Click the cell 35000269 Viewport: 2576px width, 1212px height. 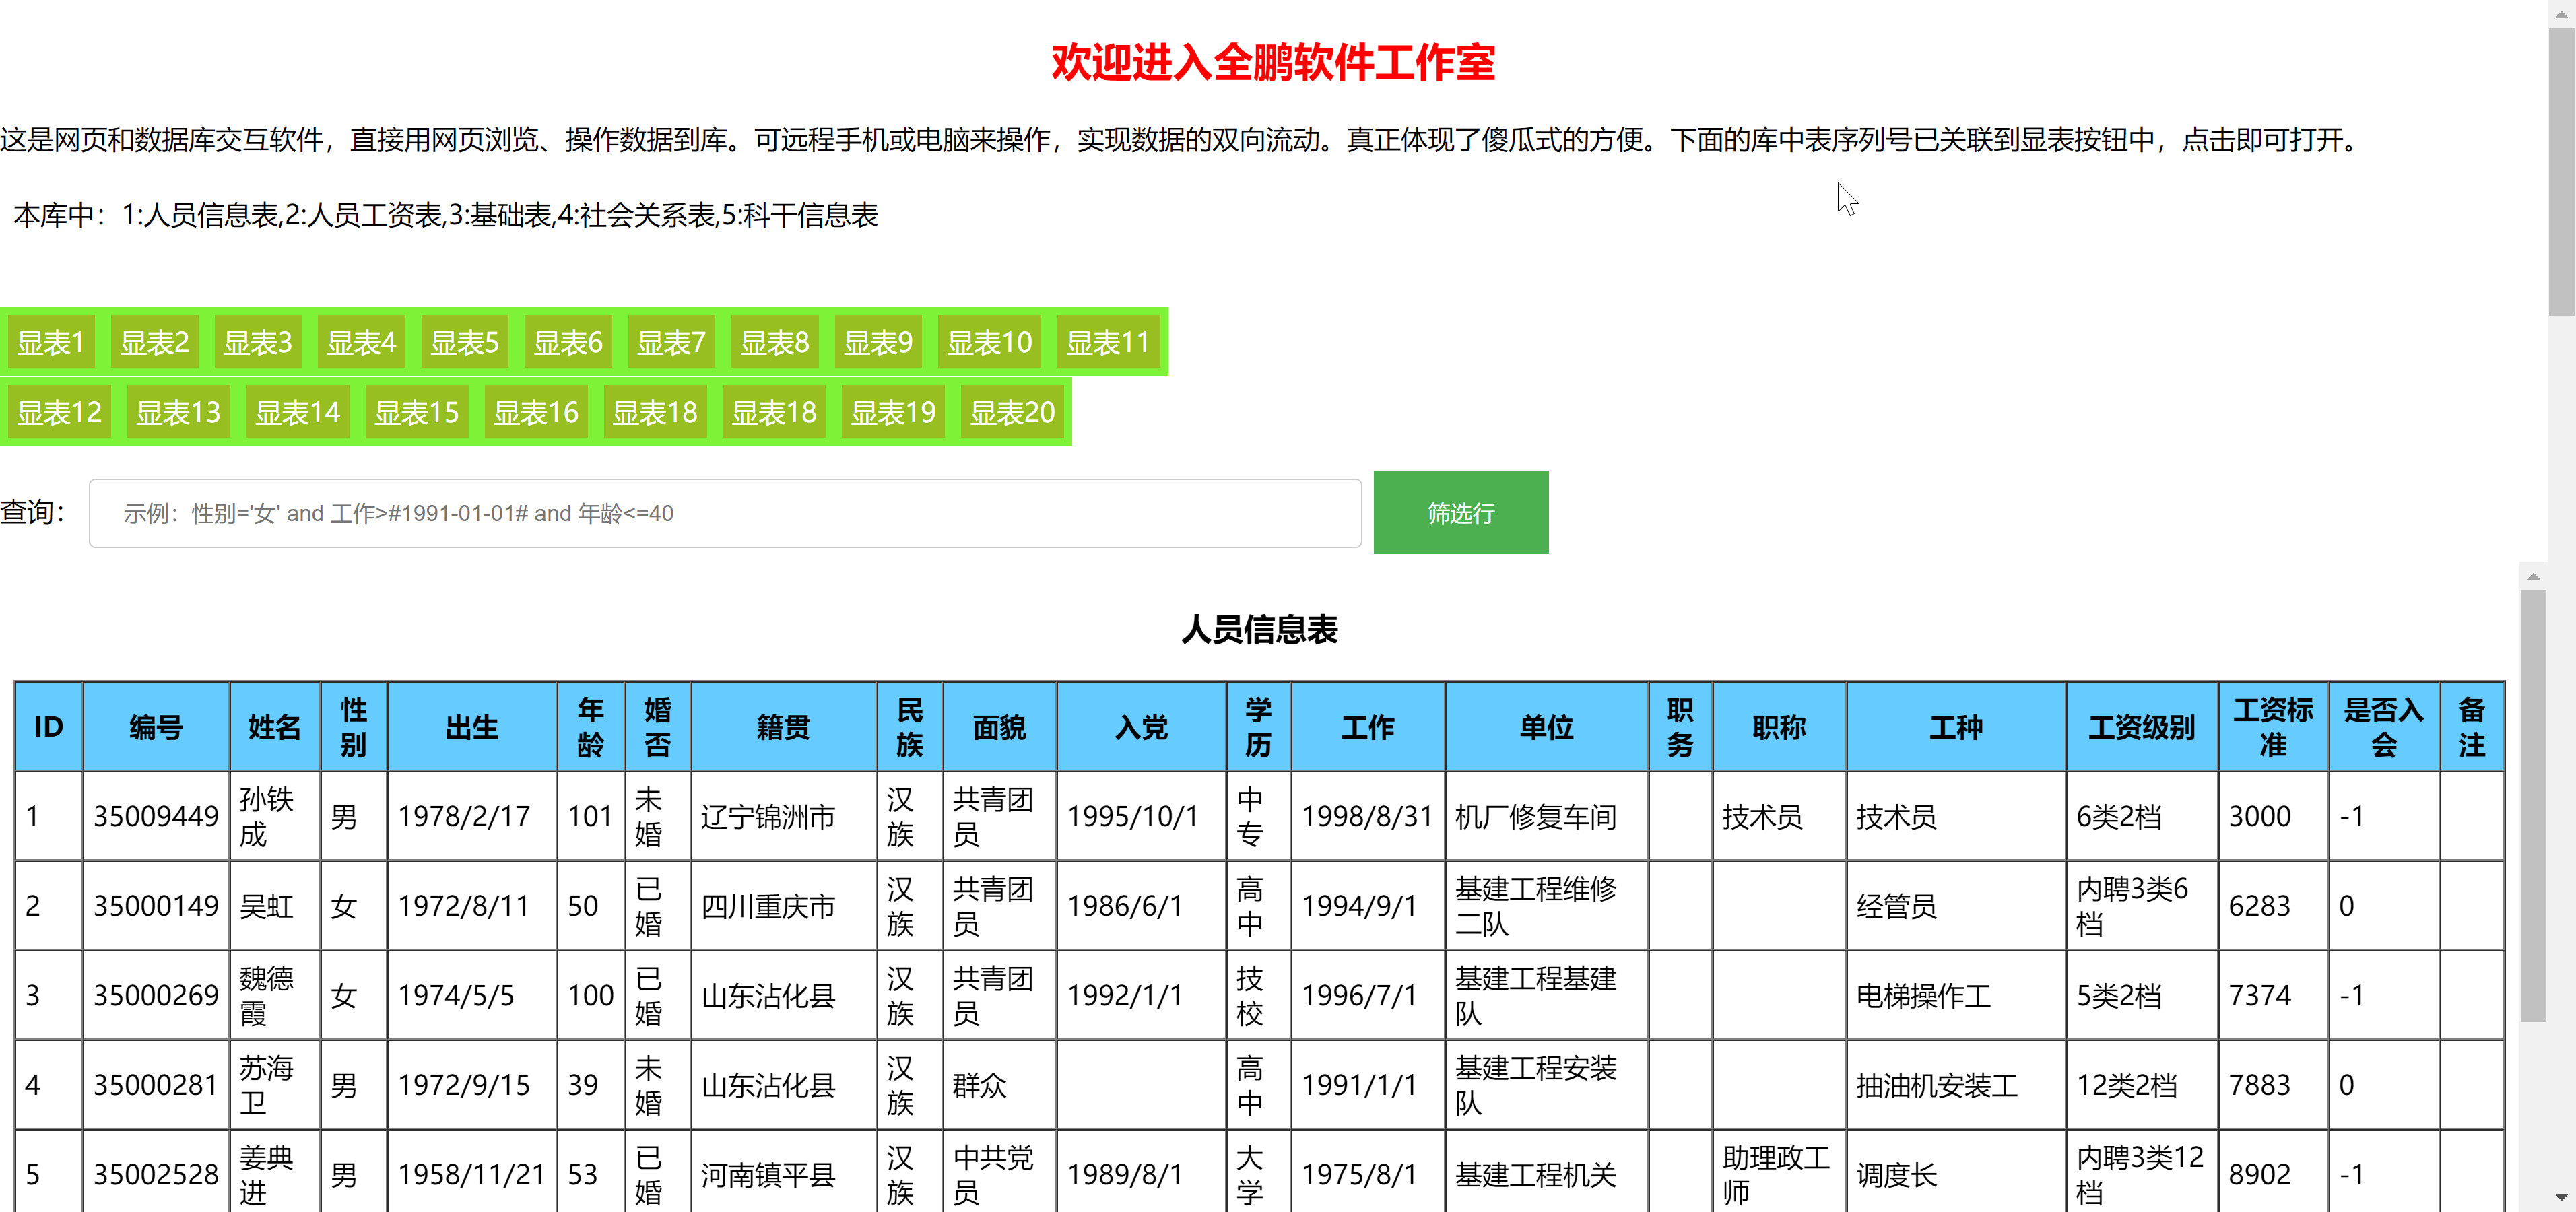(156, 995)
